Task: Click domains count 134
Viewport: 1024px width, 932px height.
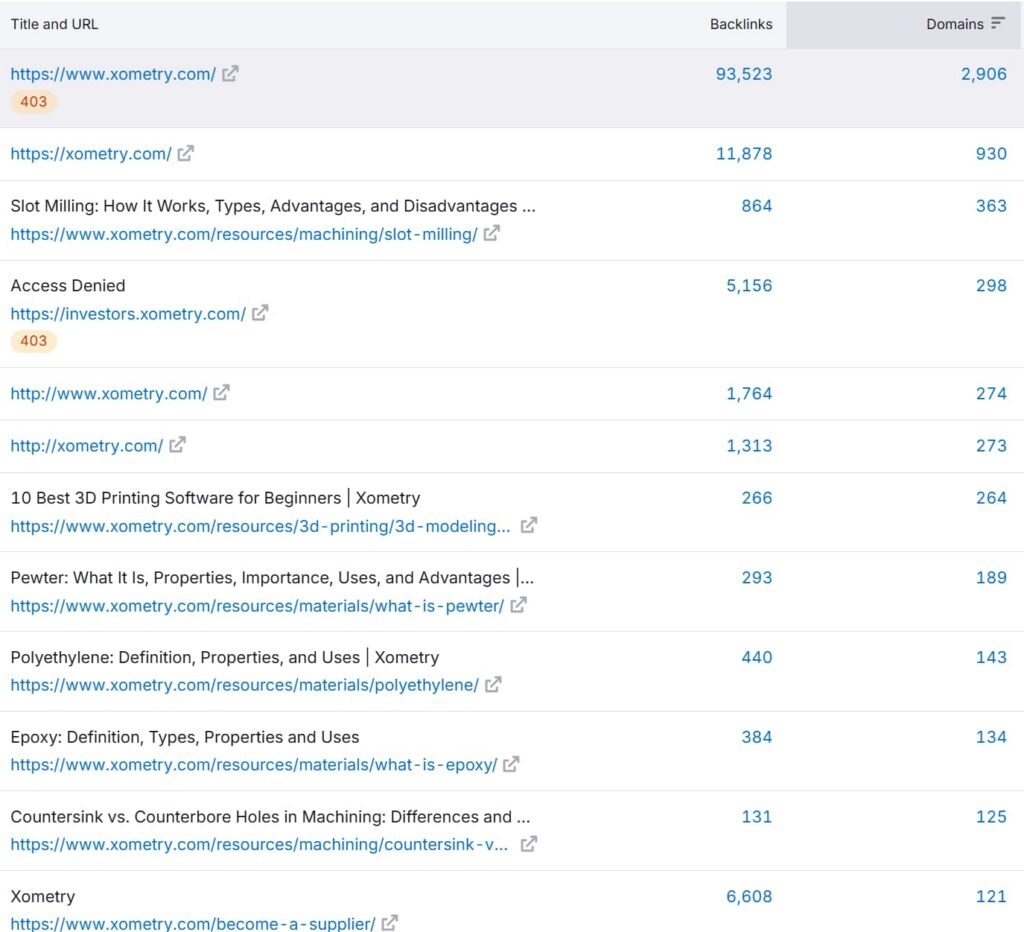Action: tap(991, 737)
